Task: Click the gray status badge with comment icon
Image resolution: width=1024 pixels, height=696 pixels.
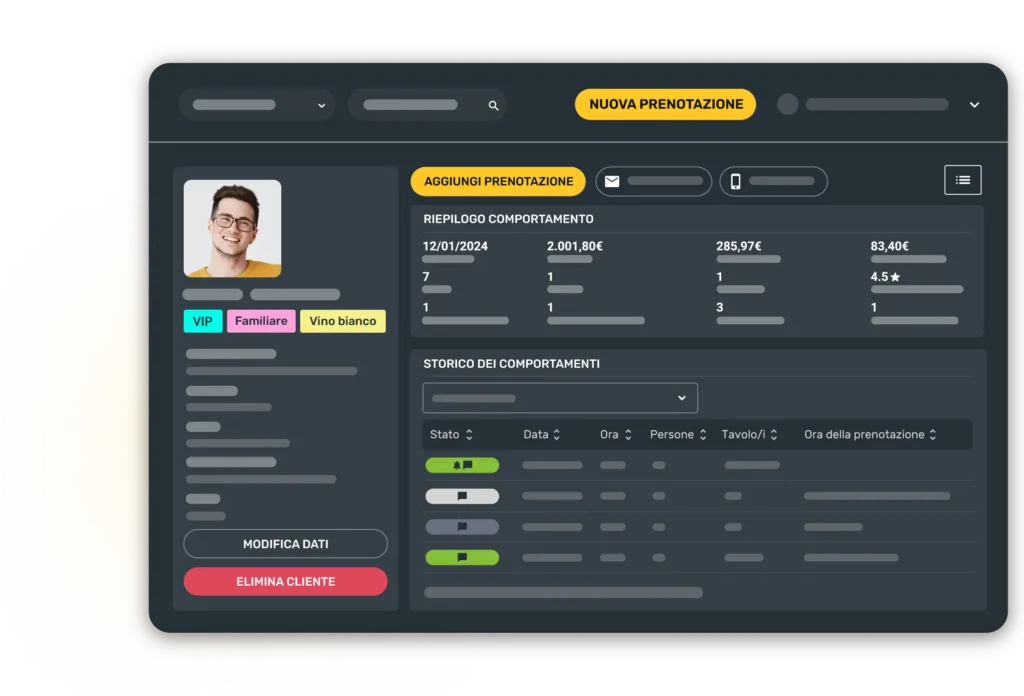Action: (x=462, y=527)
